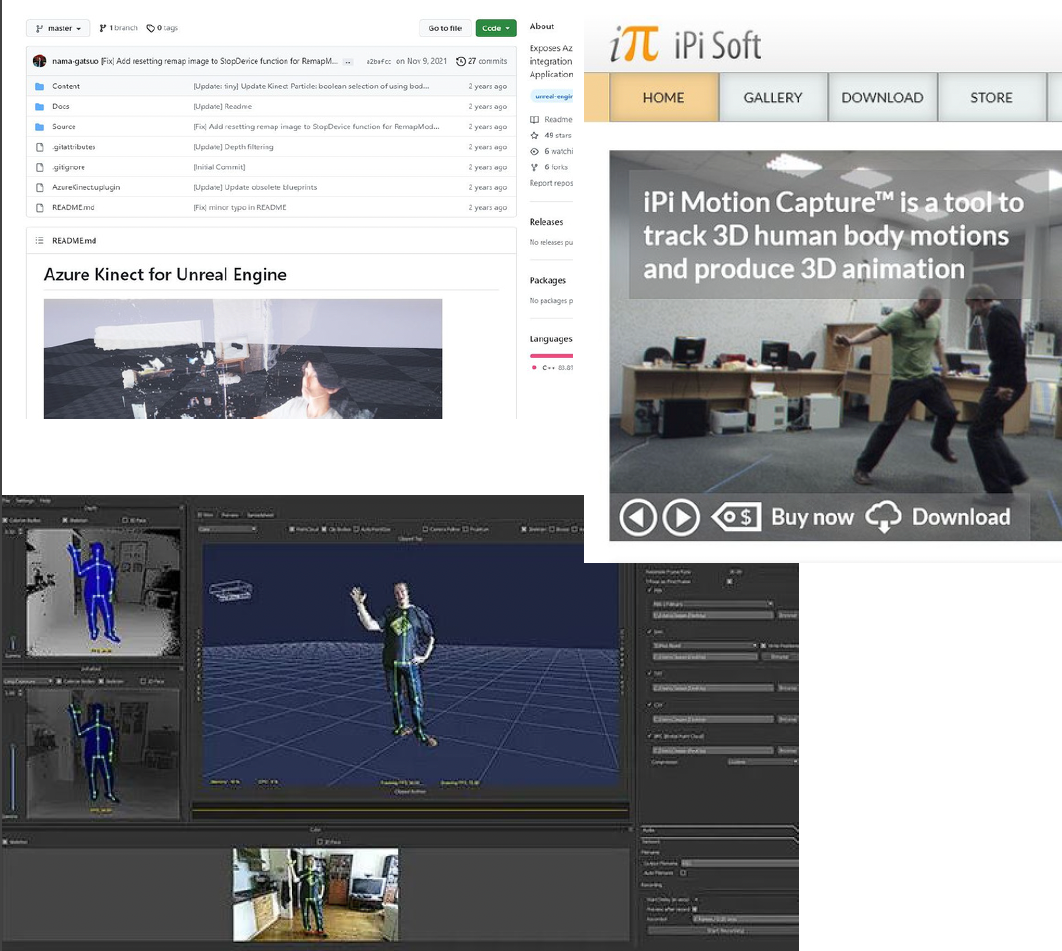Open the GALLERY tab
Viewport: 1062px width, 951px height.
point(773,98)
